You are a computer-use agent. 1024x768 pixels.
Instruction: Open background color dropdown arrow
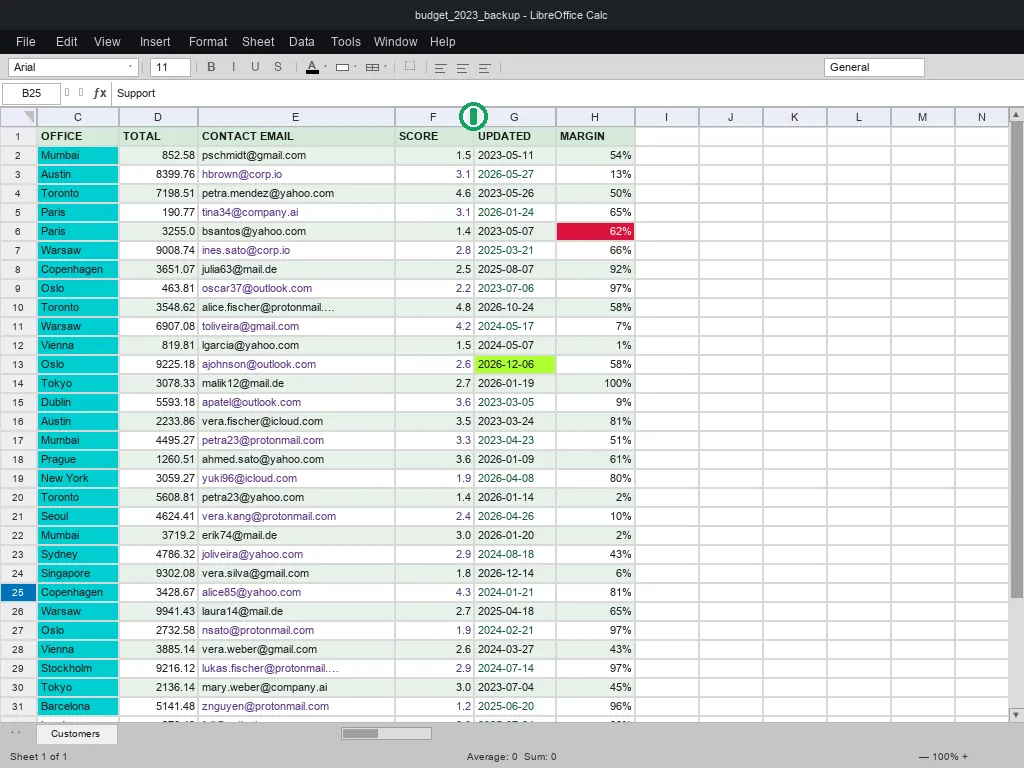[x=355, y=67]
